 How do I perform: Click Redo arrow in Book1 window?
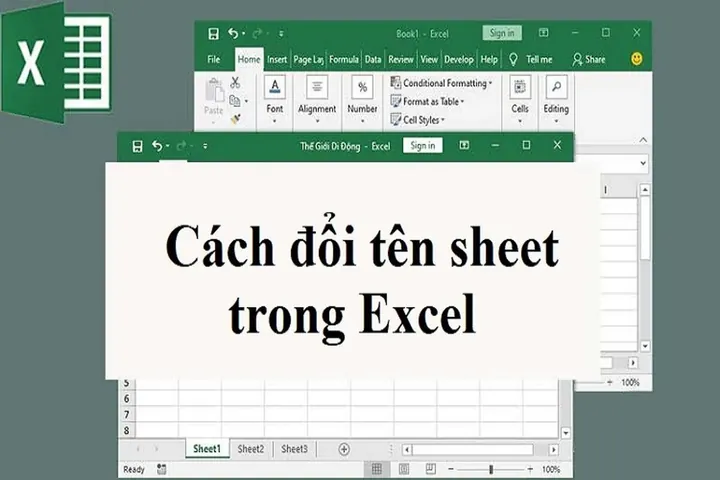click(257, 33)
